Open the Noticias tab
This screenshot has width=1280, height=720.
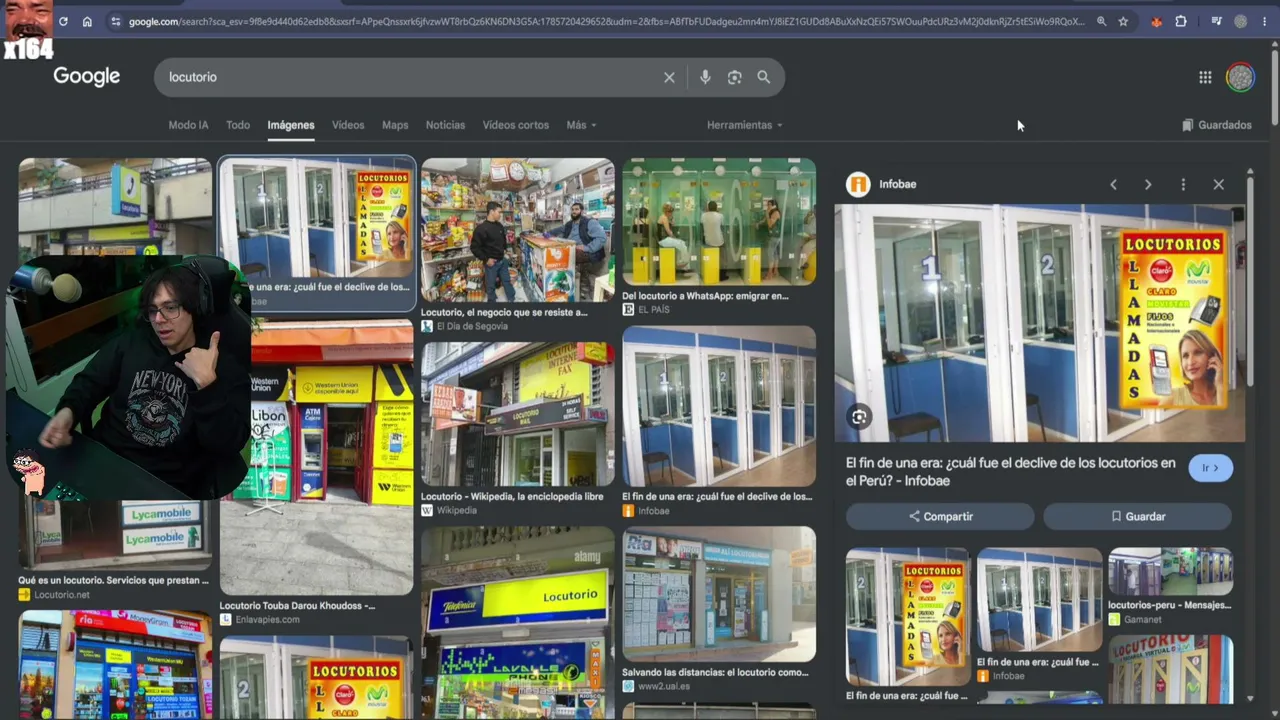coord(445,125)
